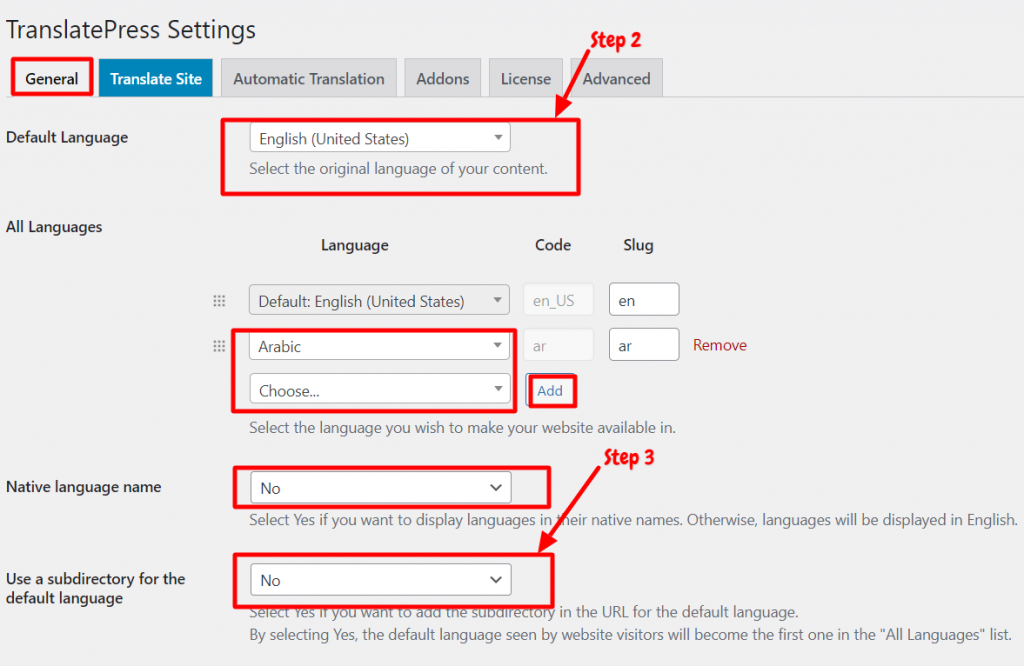The height and width of the screenshot is (666, 1024).
Task: Open the General settings tab
Action: [52, 78]
